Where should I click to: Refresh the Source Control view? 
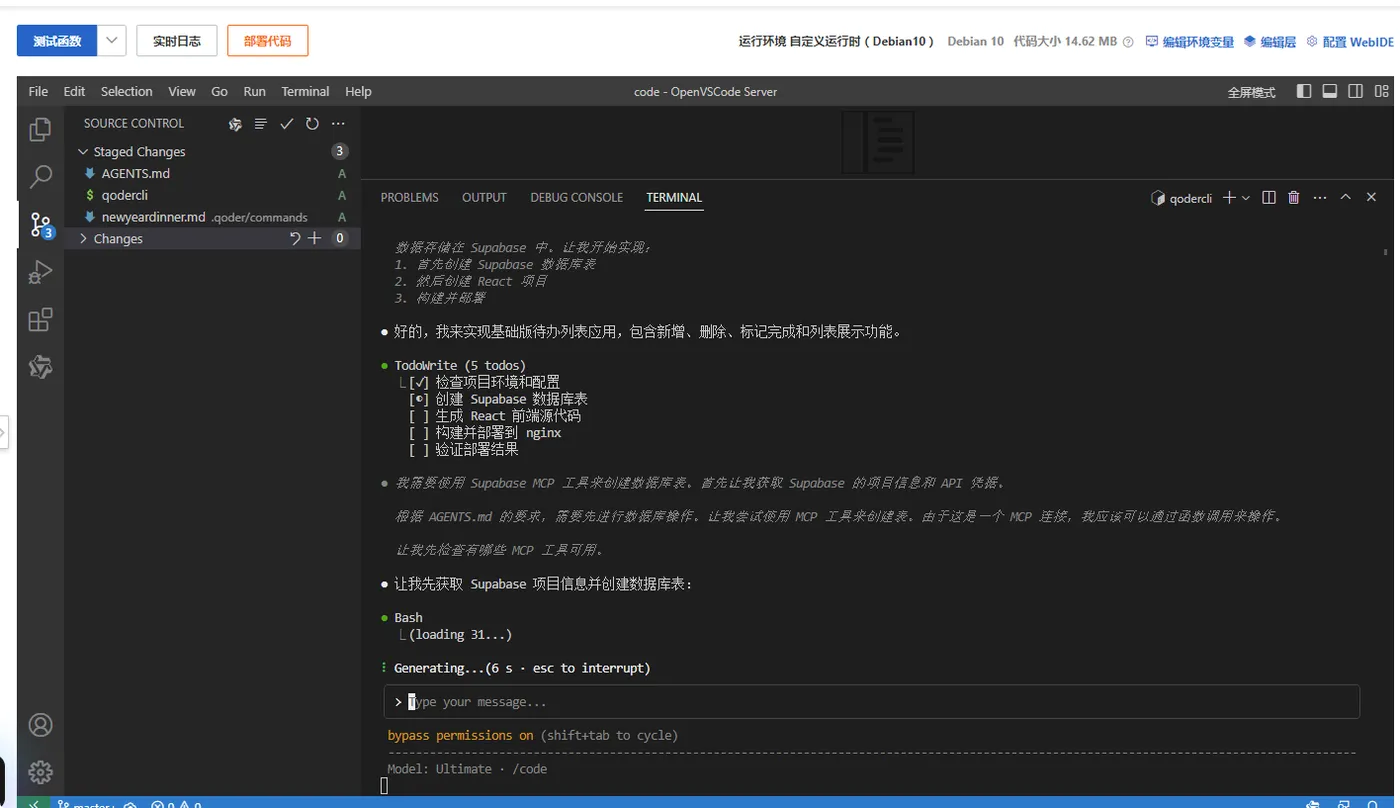point(311,123)
